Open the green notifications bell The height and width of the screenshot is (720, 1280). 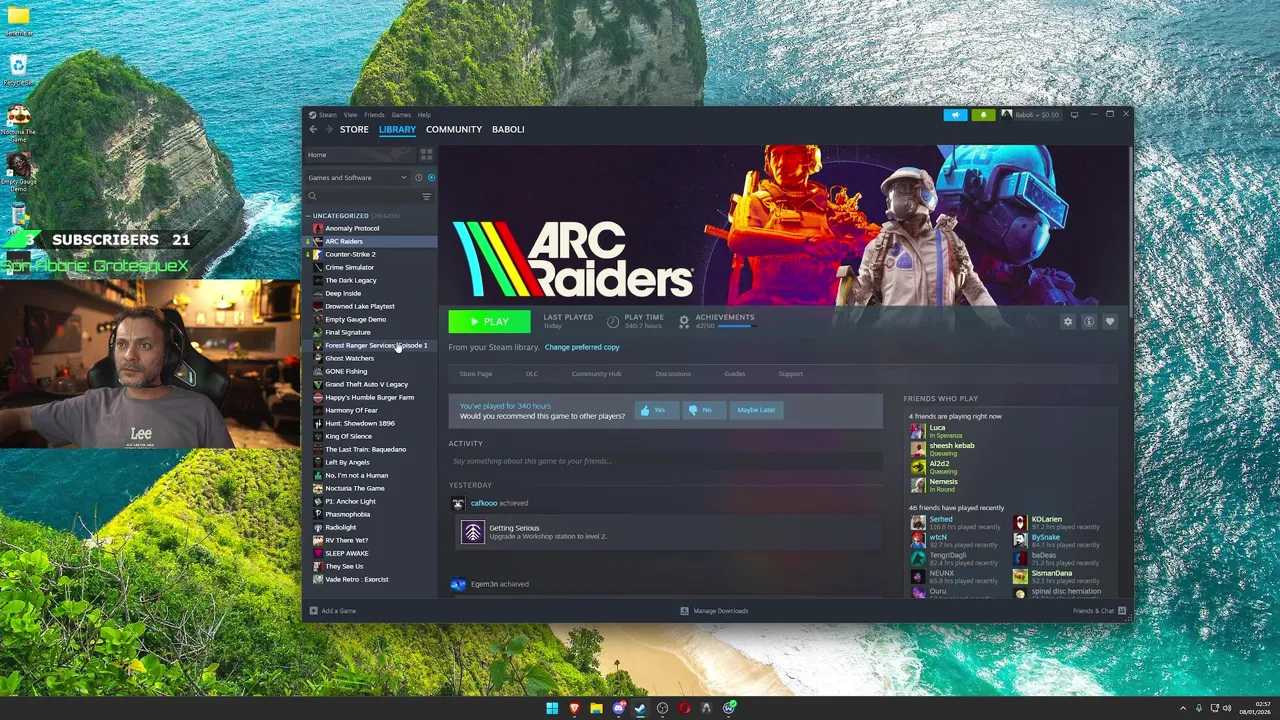tap(983, 115)
